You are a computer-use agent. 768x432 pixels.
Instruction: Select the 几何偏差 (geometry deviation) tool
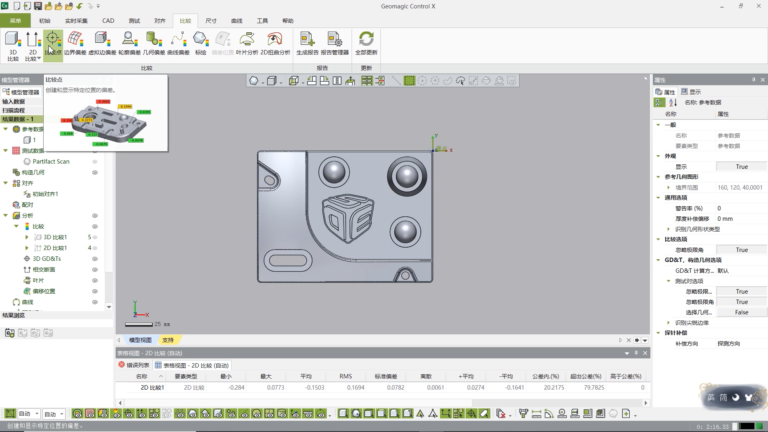tap(154, 43)
